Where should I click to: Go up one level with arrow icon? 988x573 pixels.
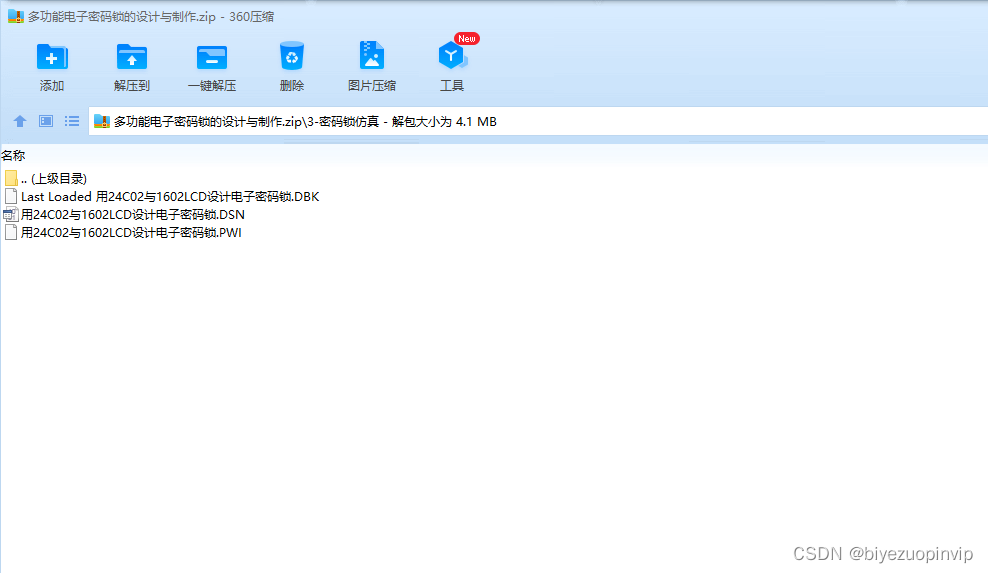point(20,121)
